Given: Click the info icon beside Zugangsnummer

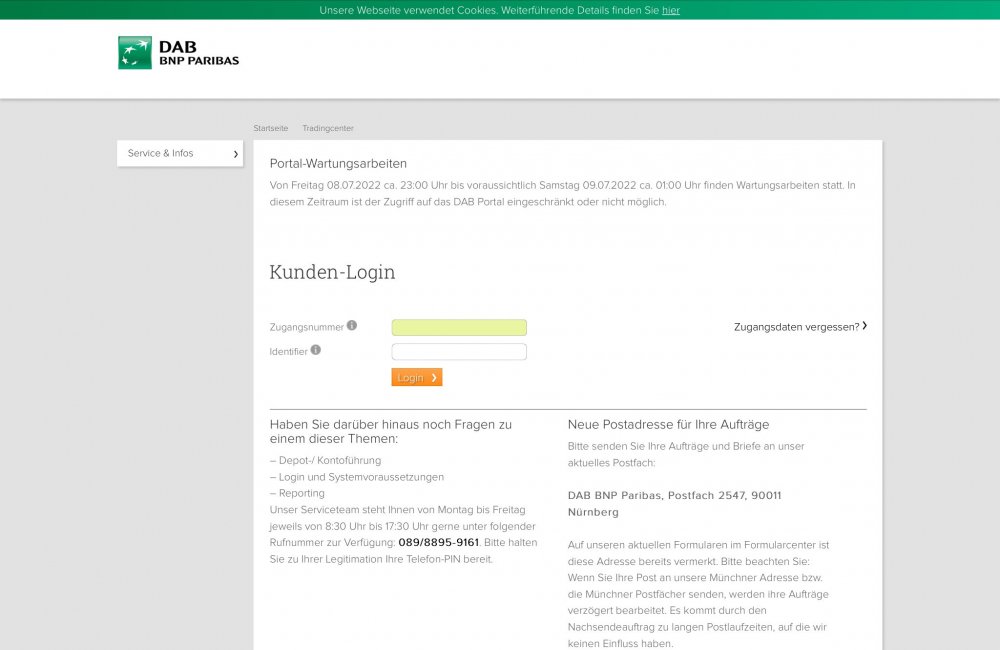Looking at the screenshot, I should (352, 325).
